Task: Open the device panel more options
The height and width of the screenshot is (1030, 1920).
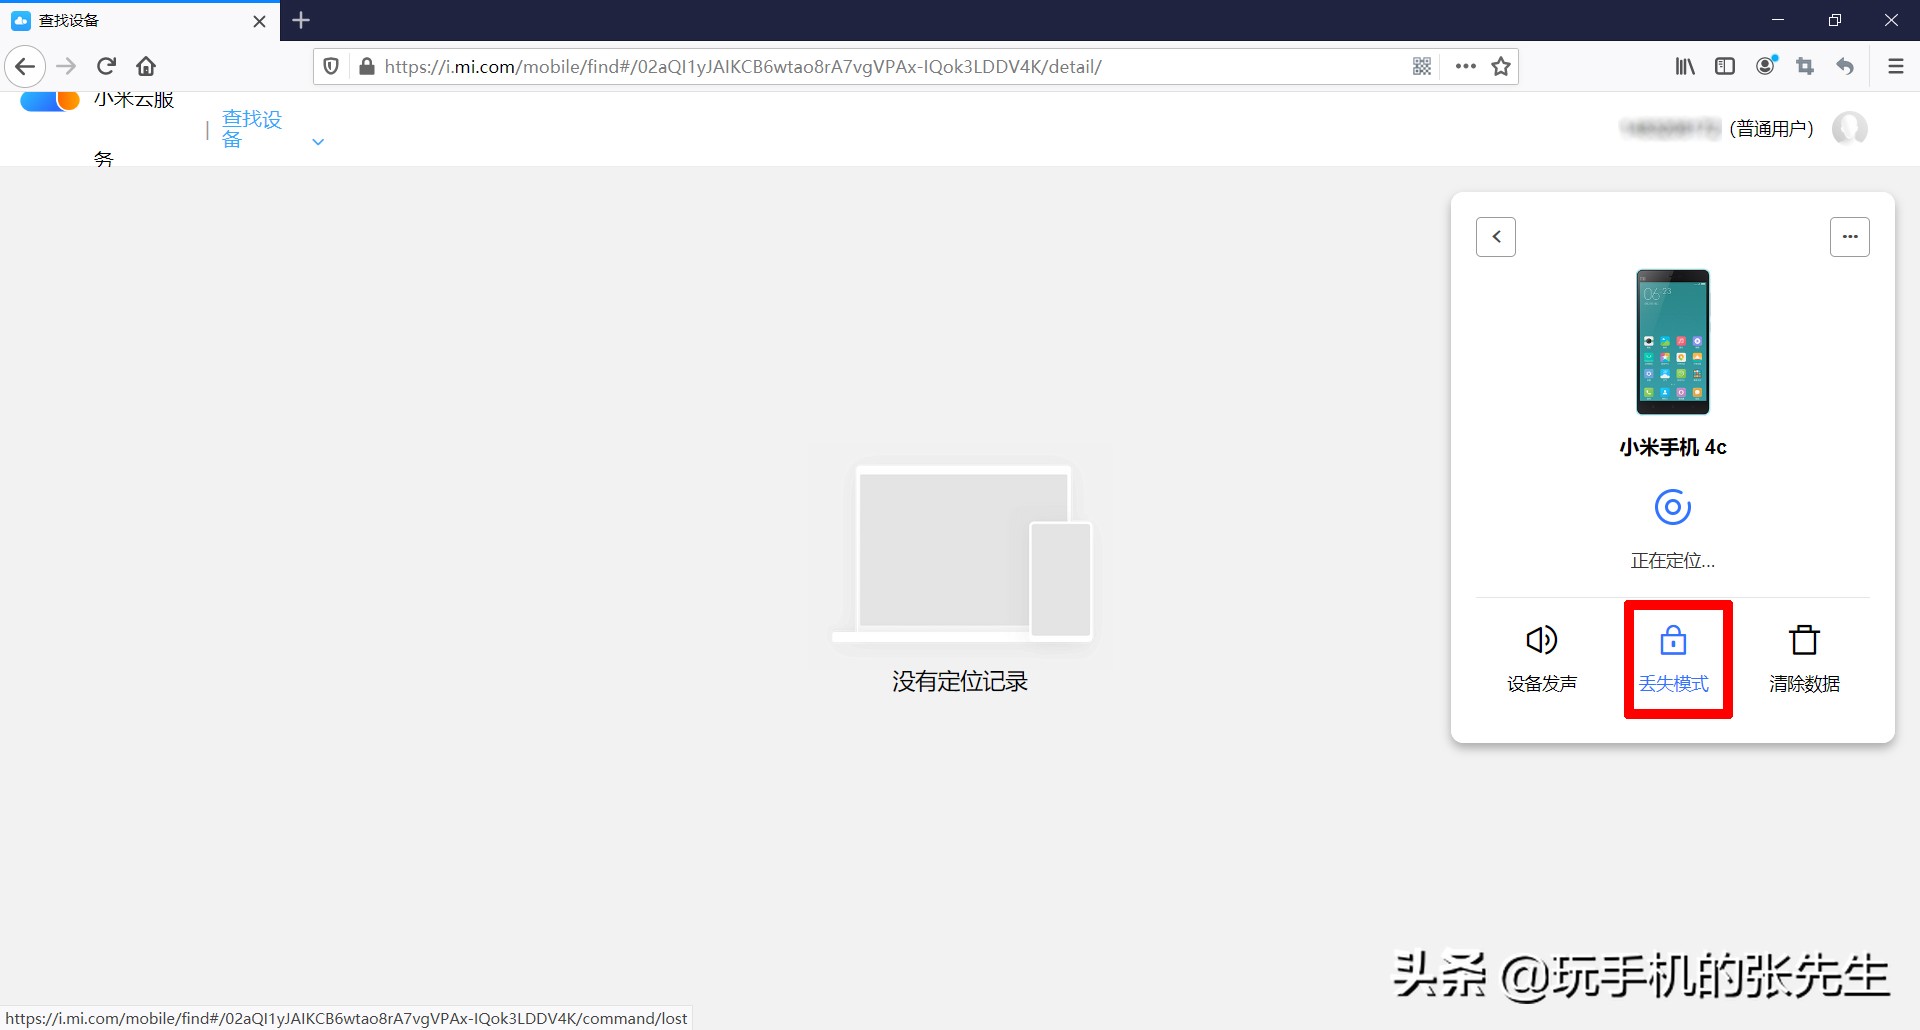Action: [x=1850, y=237]
